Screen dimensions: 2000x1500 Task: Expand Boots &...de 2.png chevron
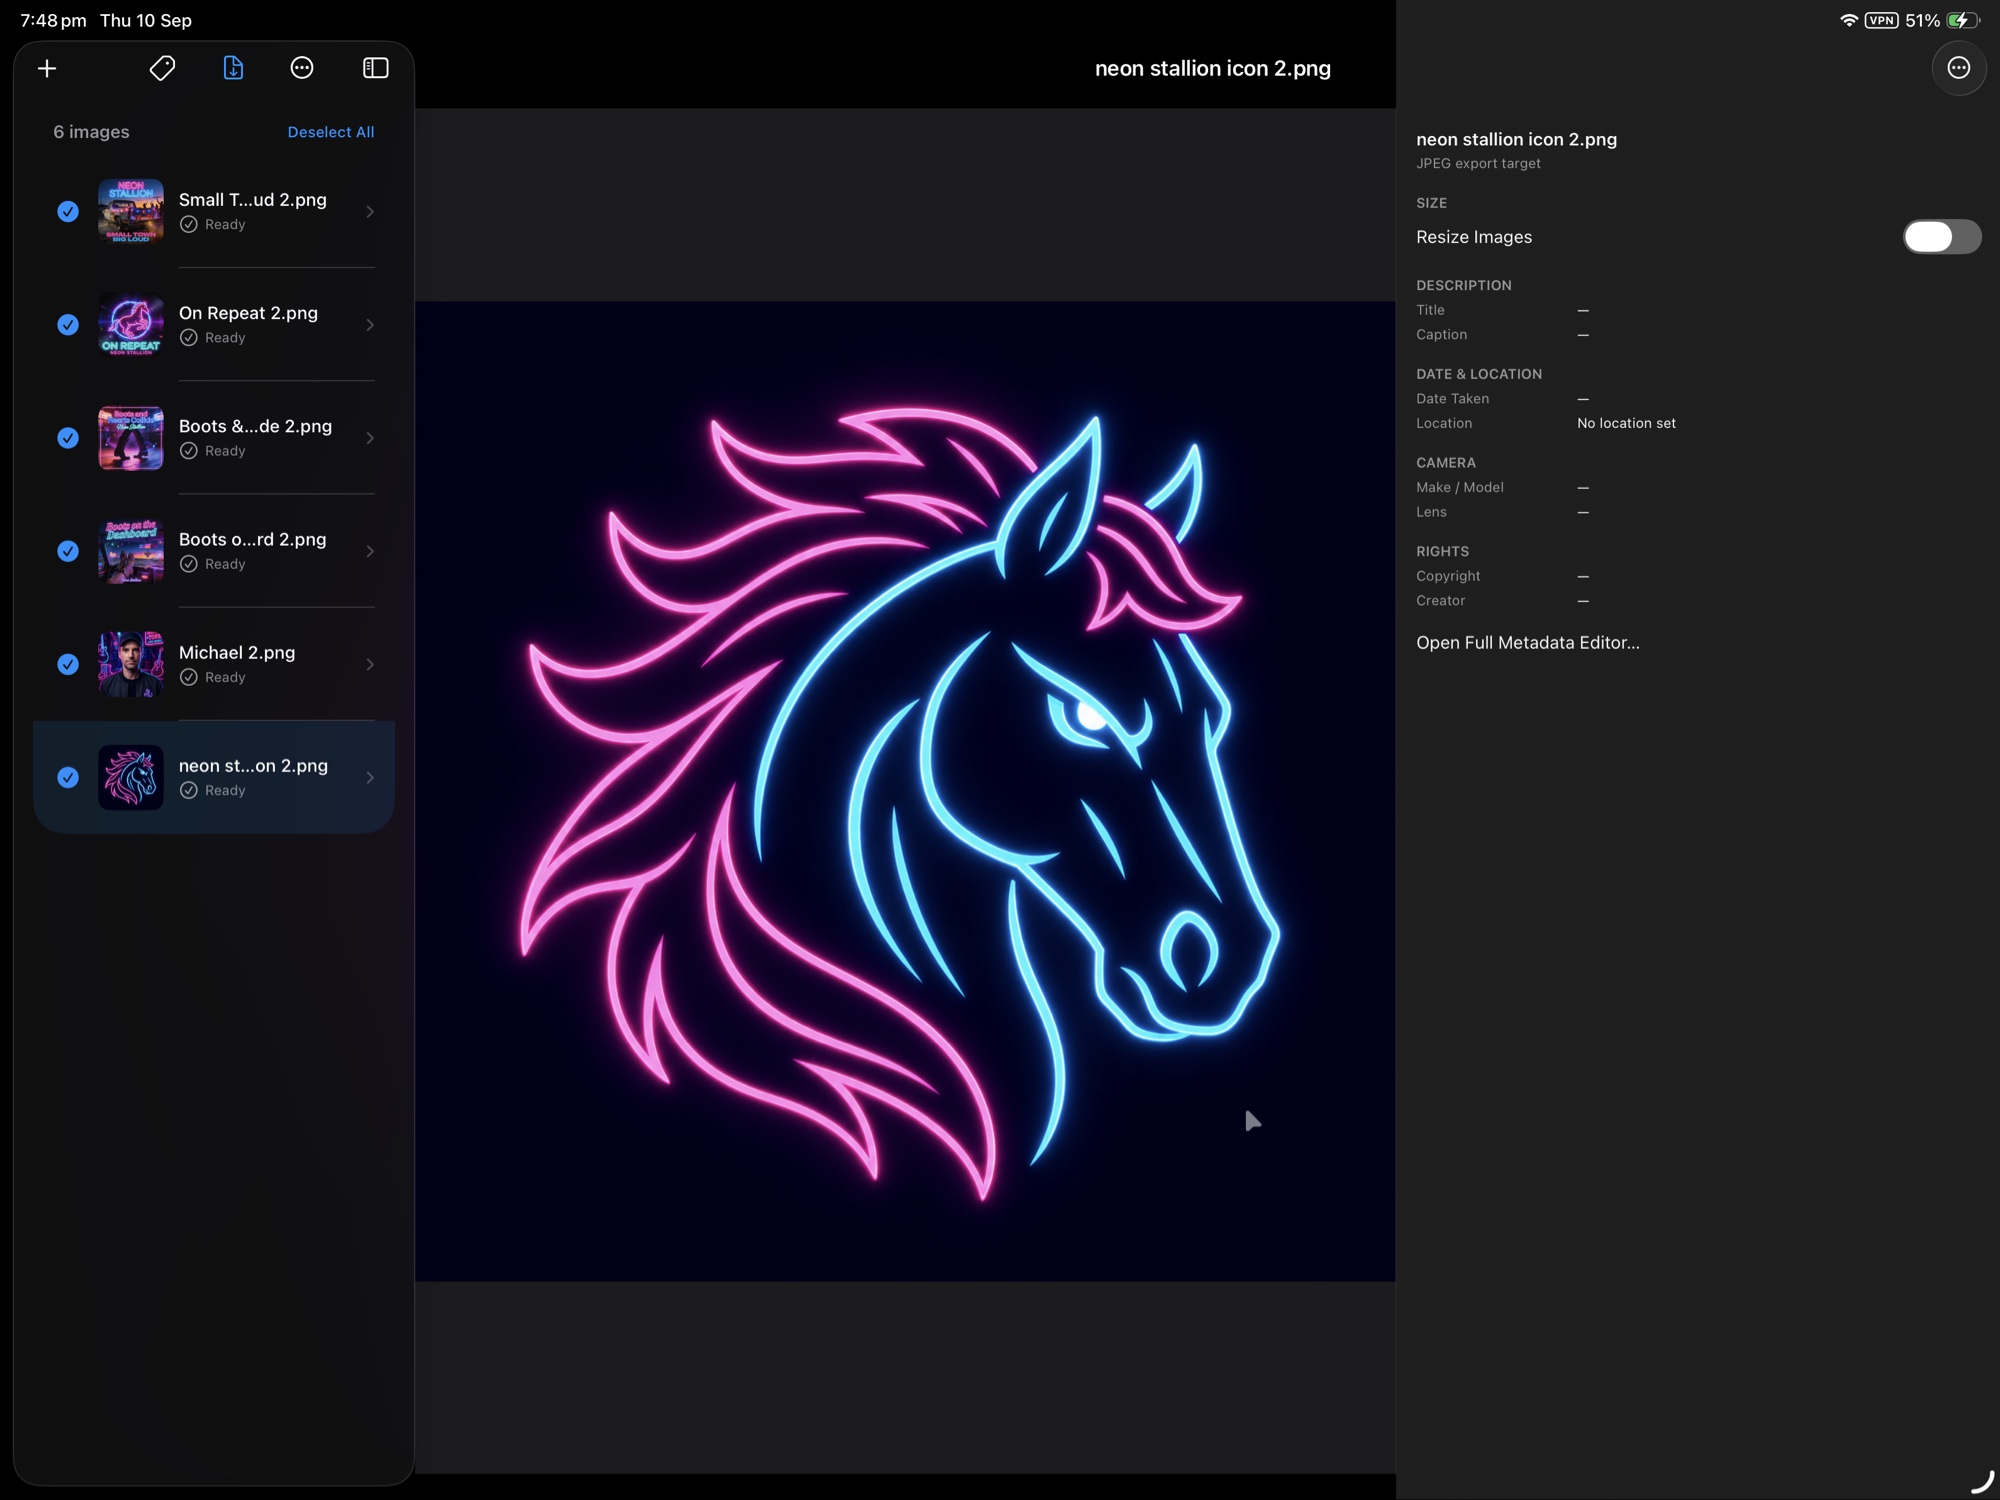click(x=370, y=438)
